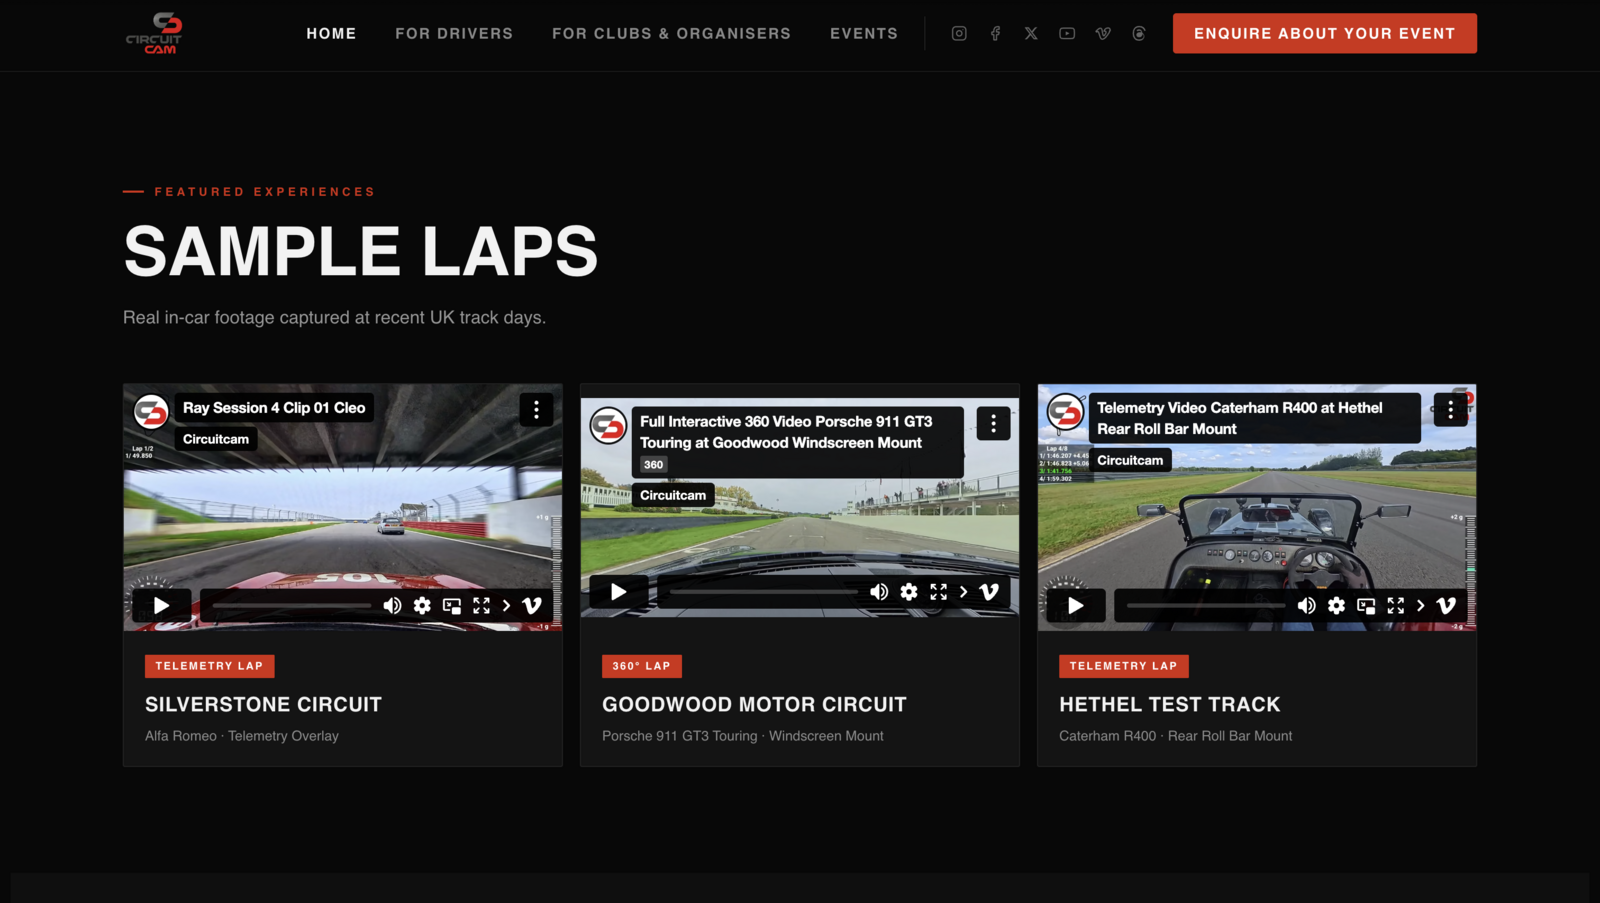This screenshot has height=903, width=1600.
Task: Click the Circuitcam label on the Goodwood video
Action: coord(673,495)
